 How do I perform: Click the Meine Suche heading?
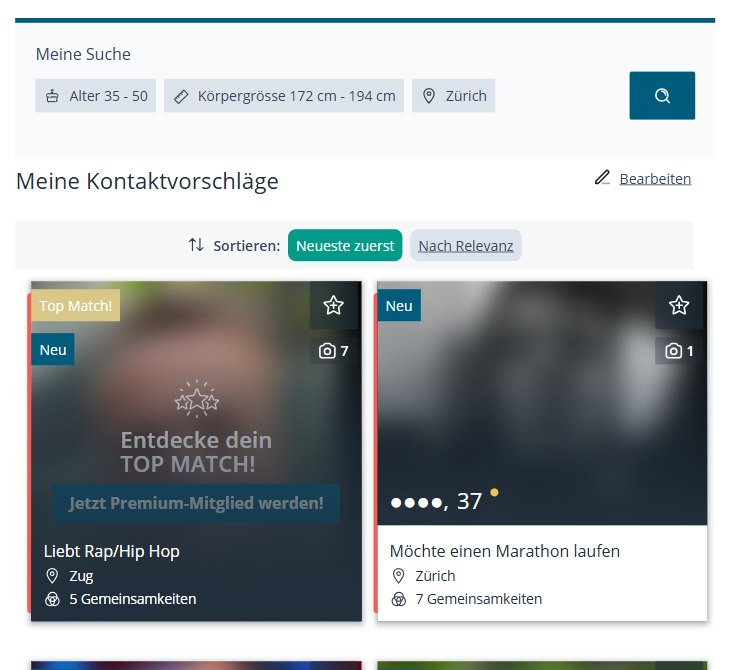(x=83, y=54)
